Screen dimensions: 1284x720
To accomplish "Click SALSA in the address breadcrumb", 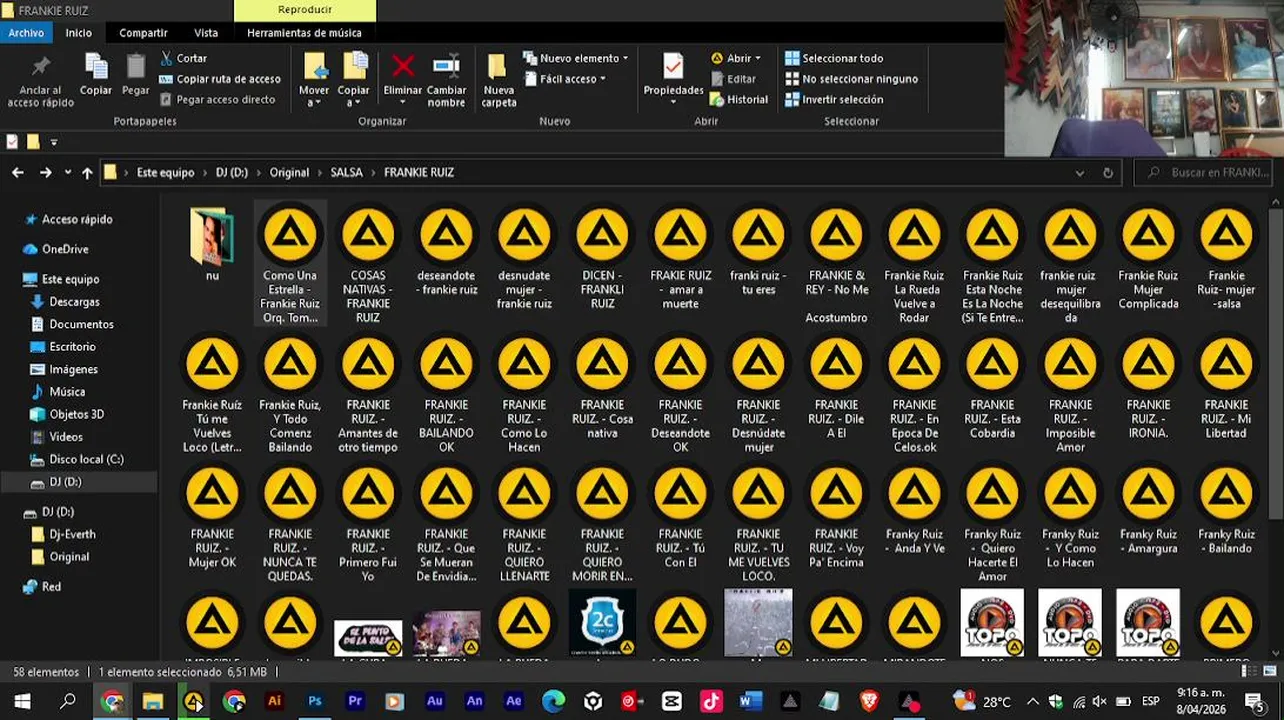I will (347, 173).
